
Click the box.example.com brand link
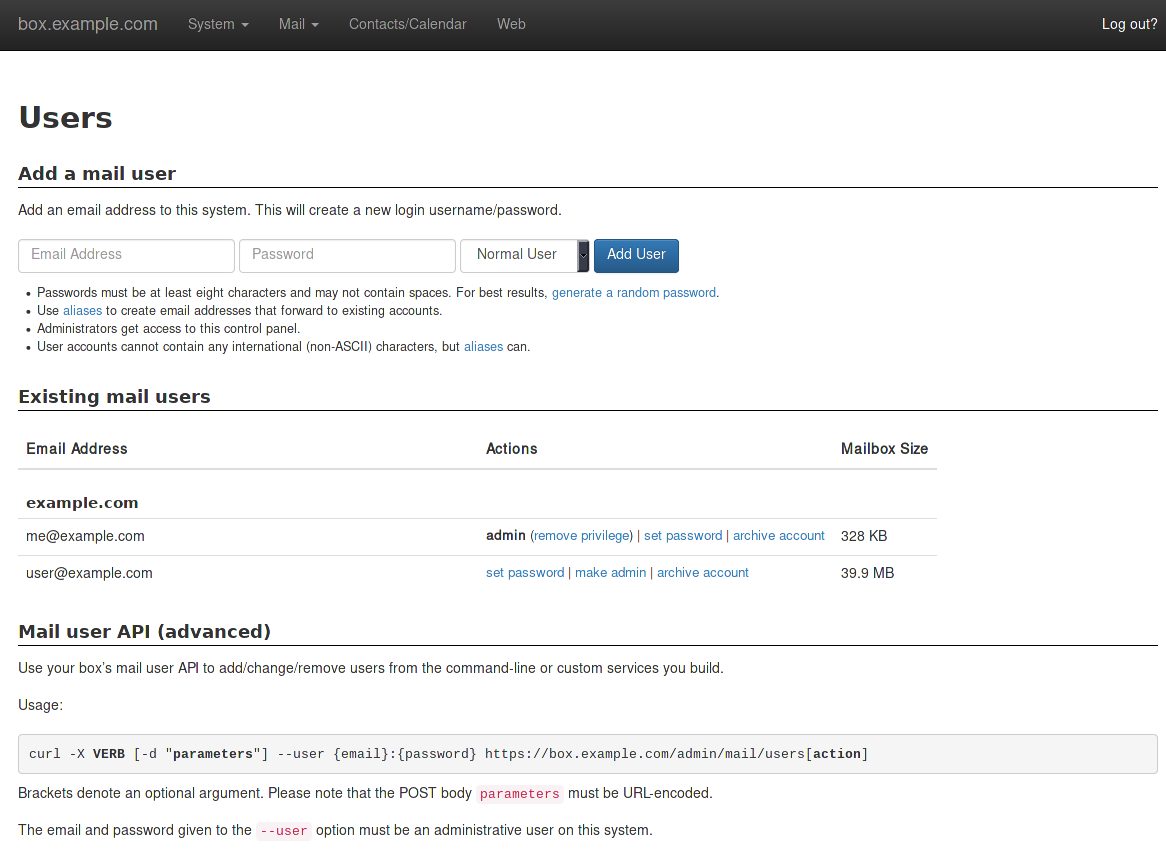point(87,23)
